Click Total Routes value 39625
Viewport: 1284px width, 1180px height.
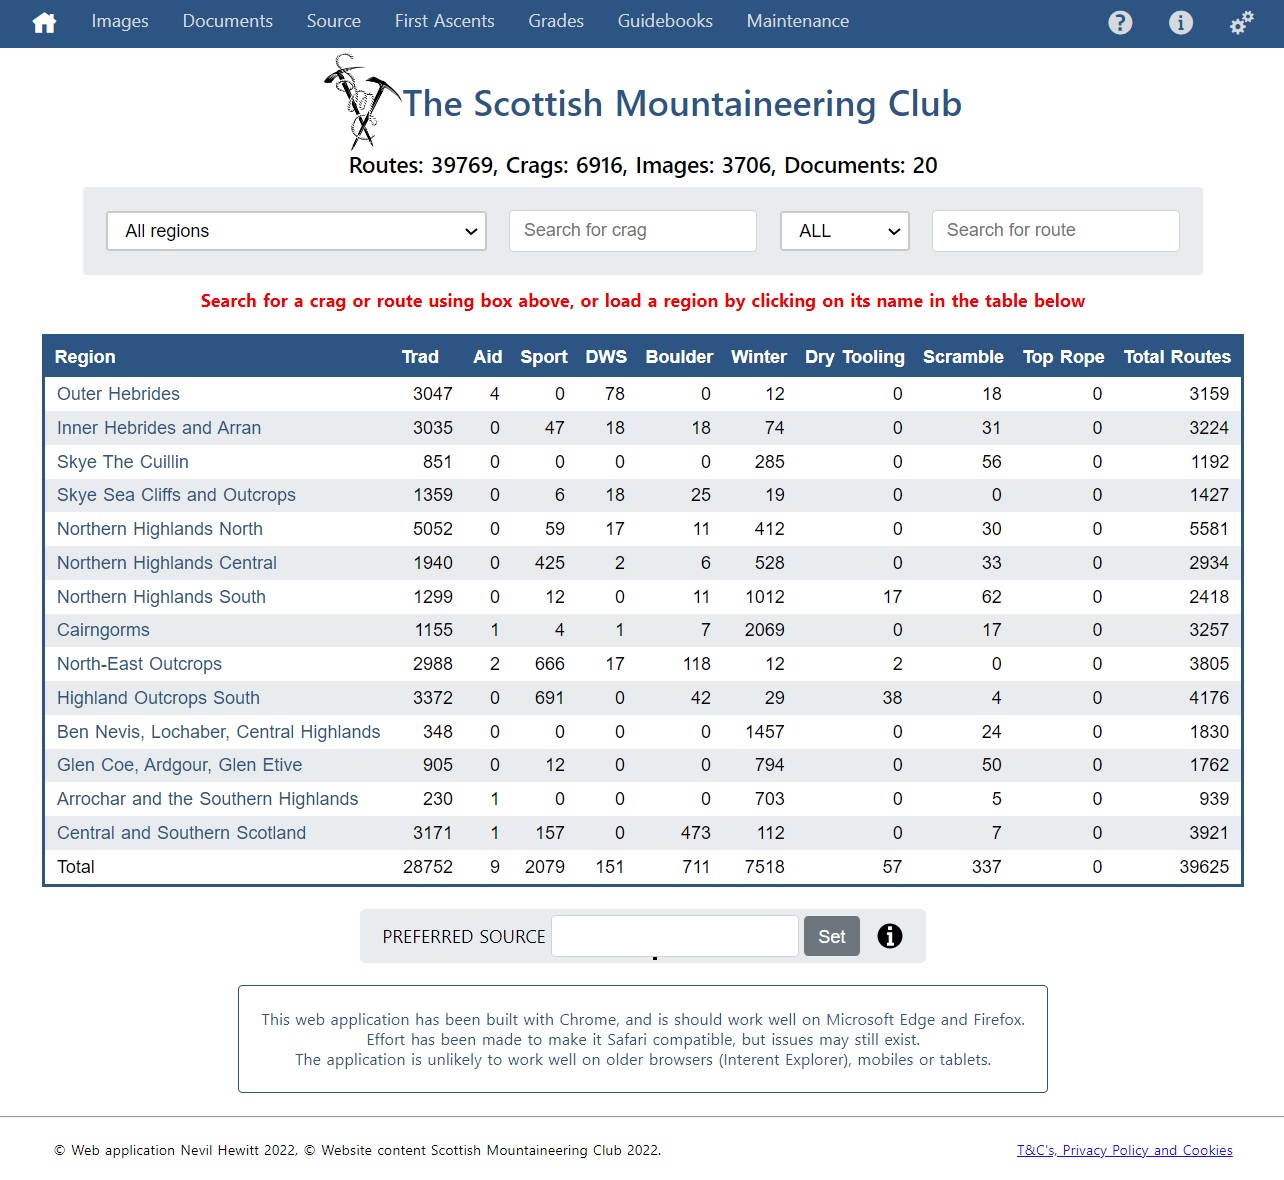point(1204,867)
